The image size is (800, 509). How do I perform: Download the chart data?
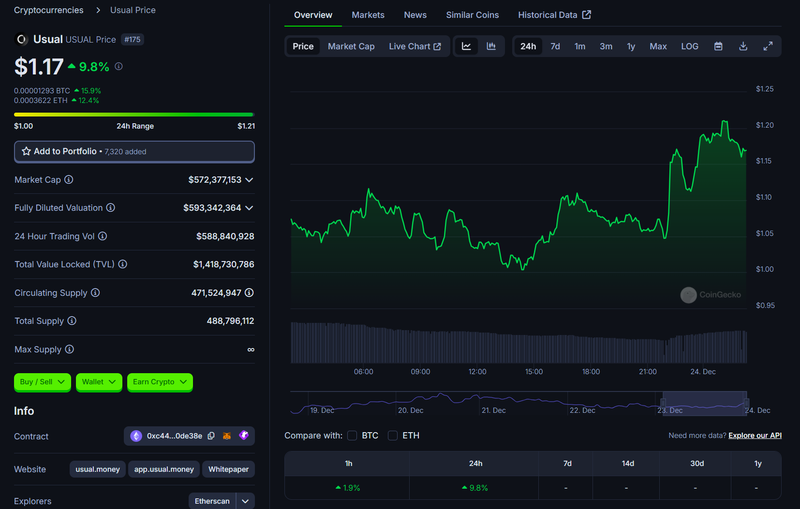pyautogui.click(x=743, y=46)
